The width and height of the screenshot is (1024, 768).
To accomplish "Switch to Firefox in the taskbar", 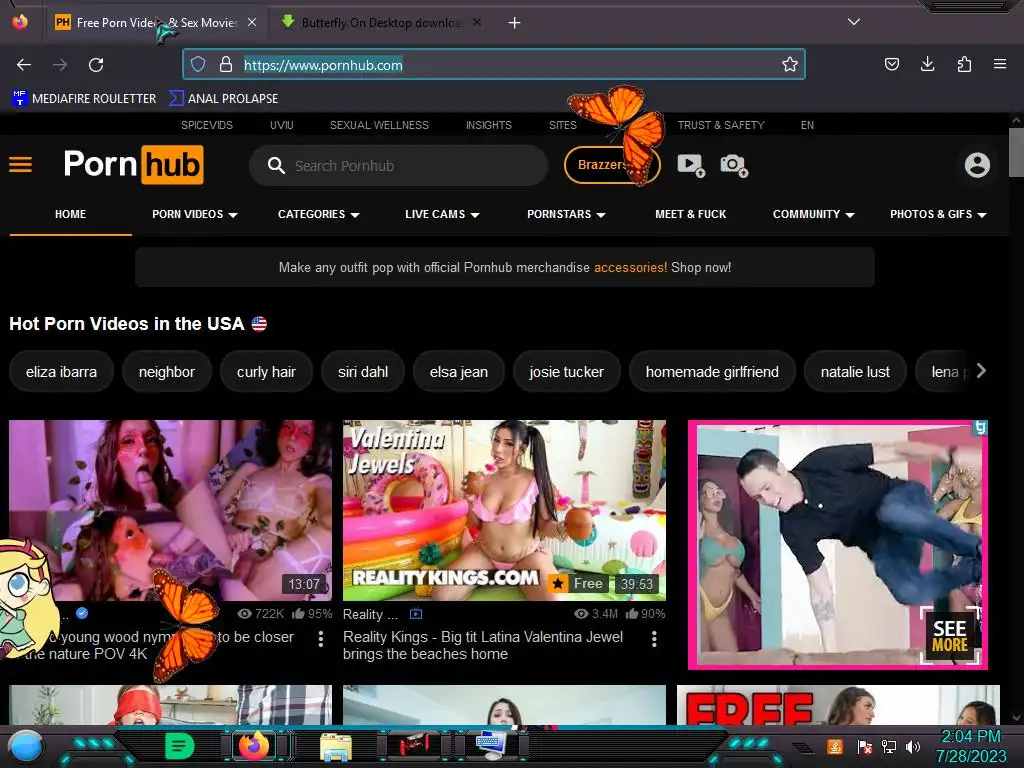I will (254, 746).
